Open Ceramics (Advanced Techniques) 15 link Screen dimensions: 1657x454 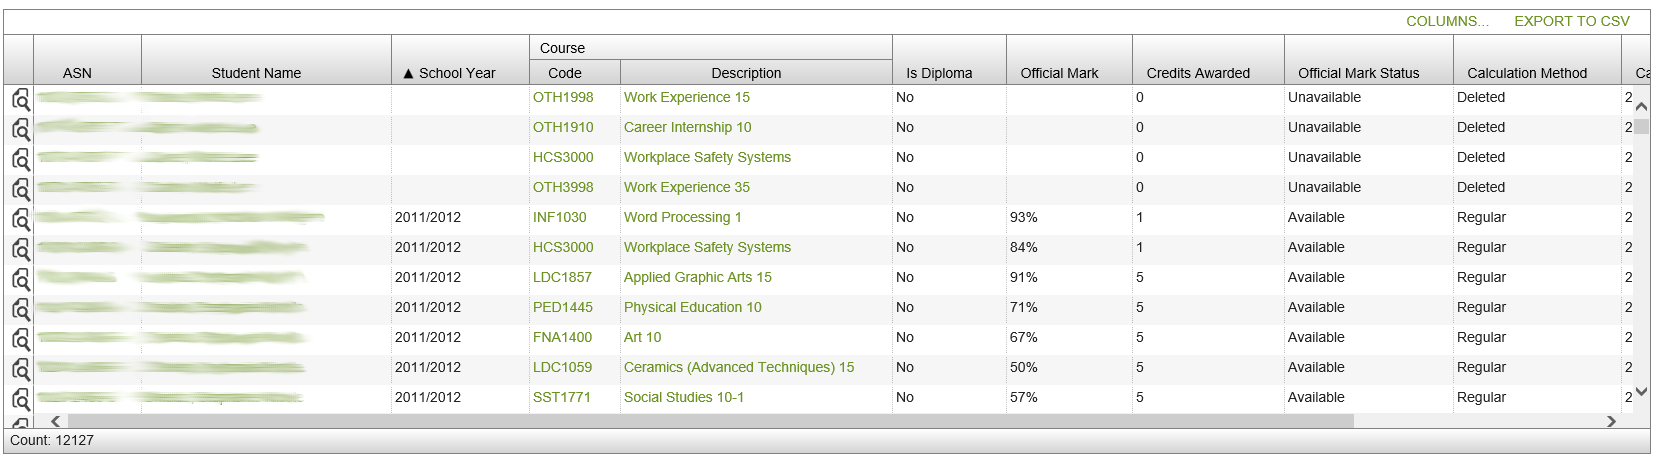(738, 367)
